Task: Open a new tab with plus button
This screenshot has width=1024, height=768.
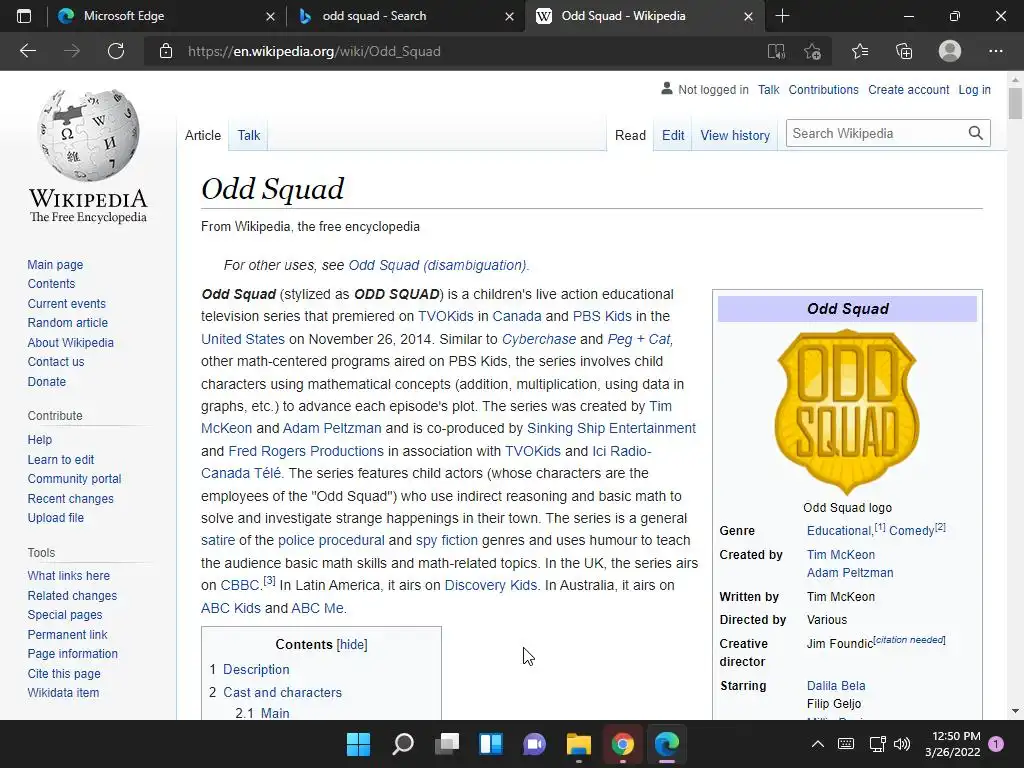Action: 782,16
